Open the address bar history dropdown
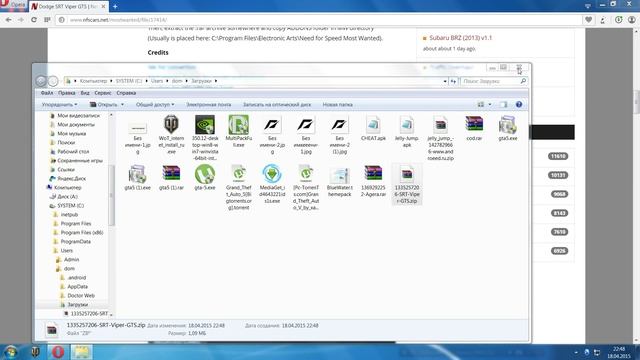 [445, 81]
